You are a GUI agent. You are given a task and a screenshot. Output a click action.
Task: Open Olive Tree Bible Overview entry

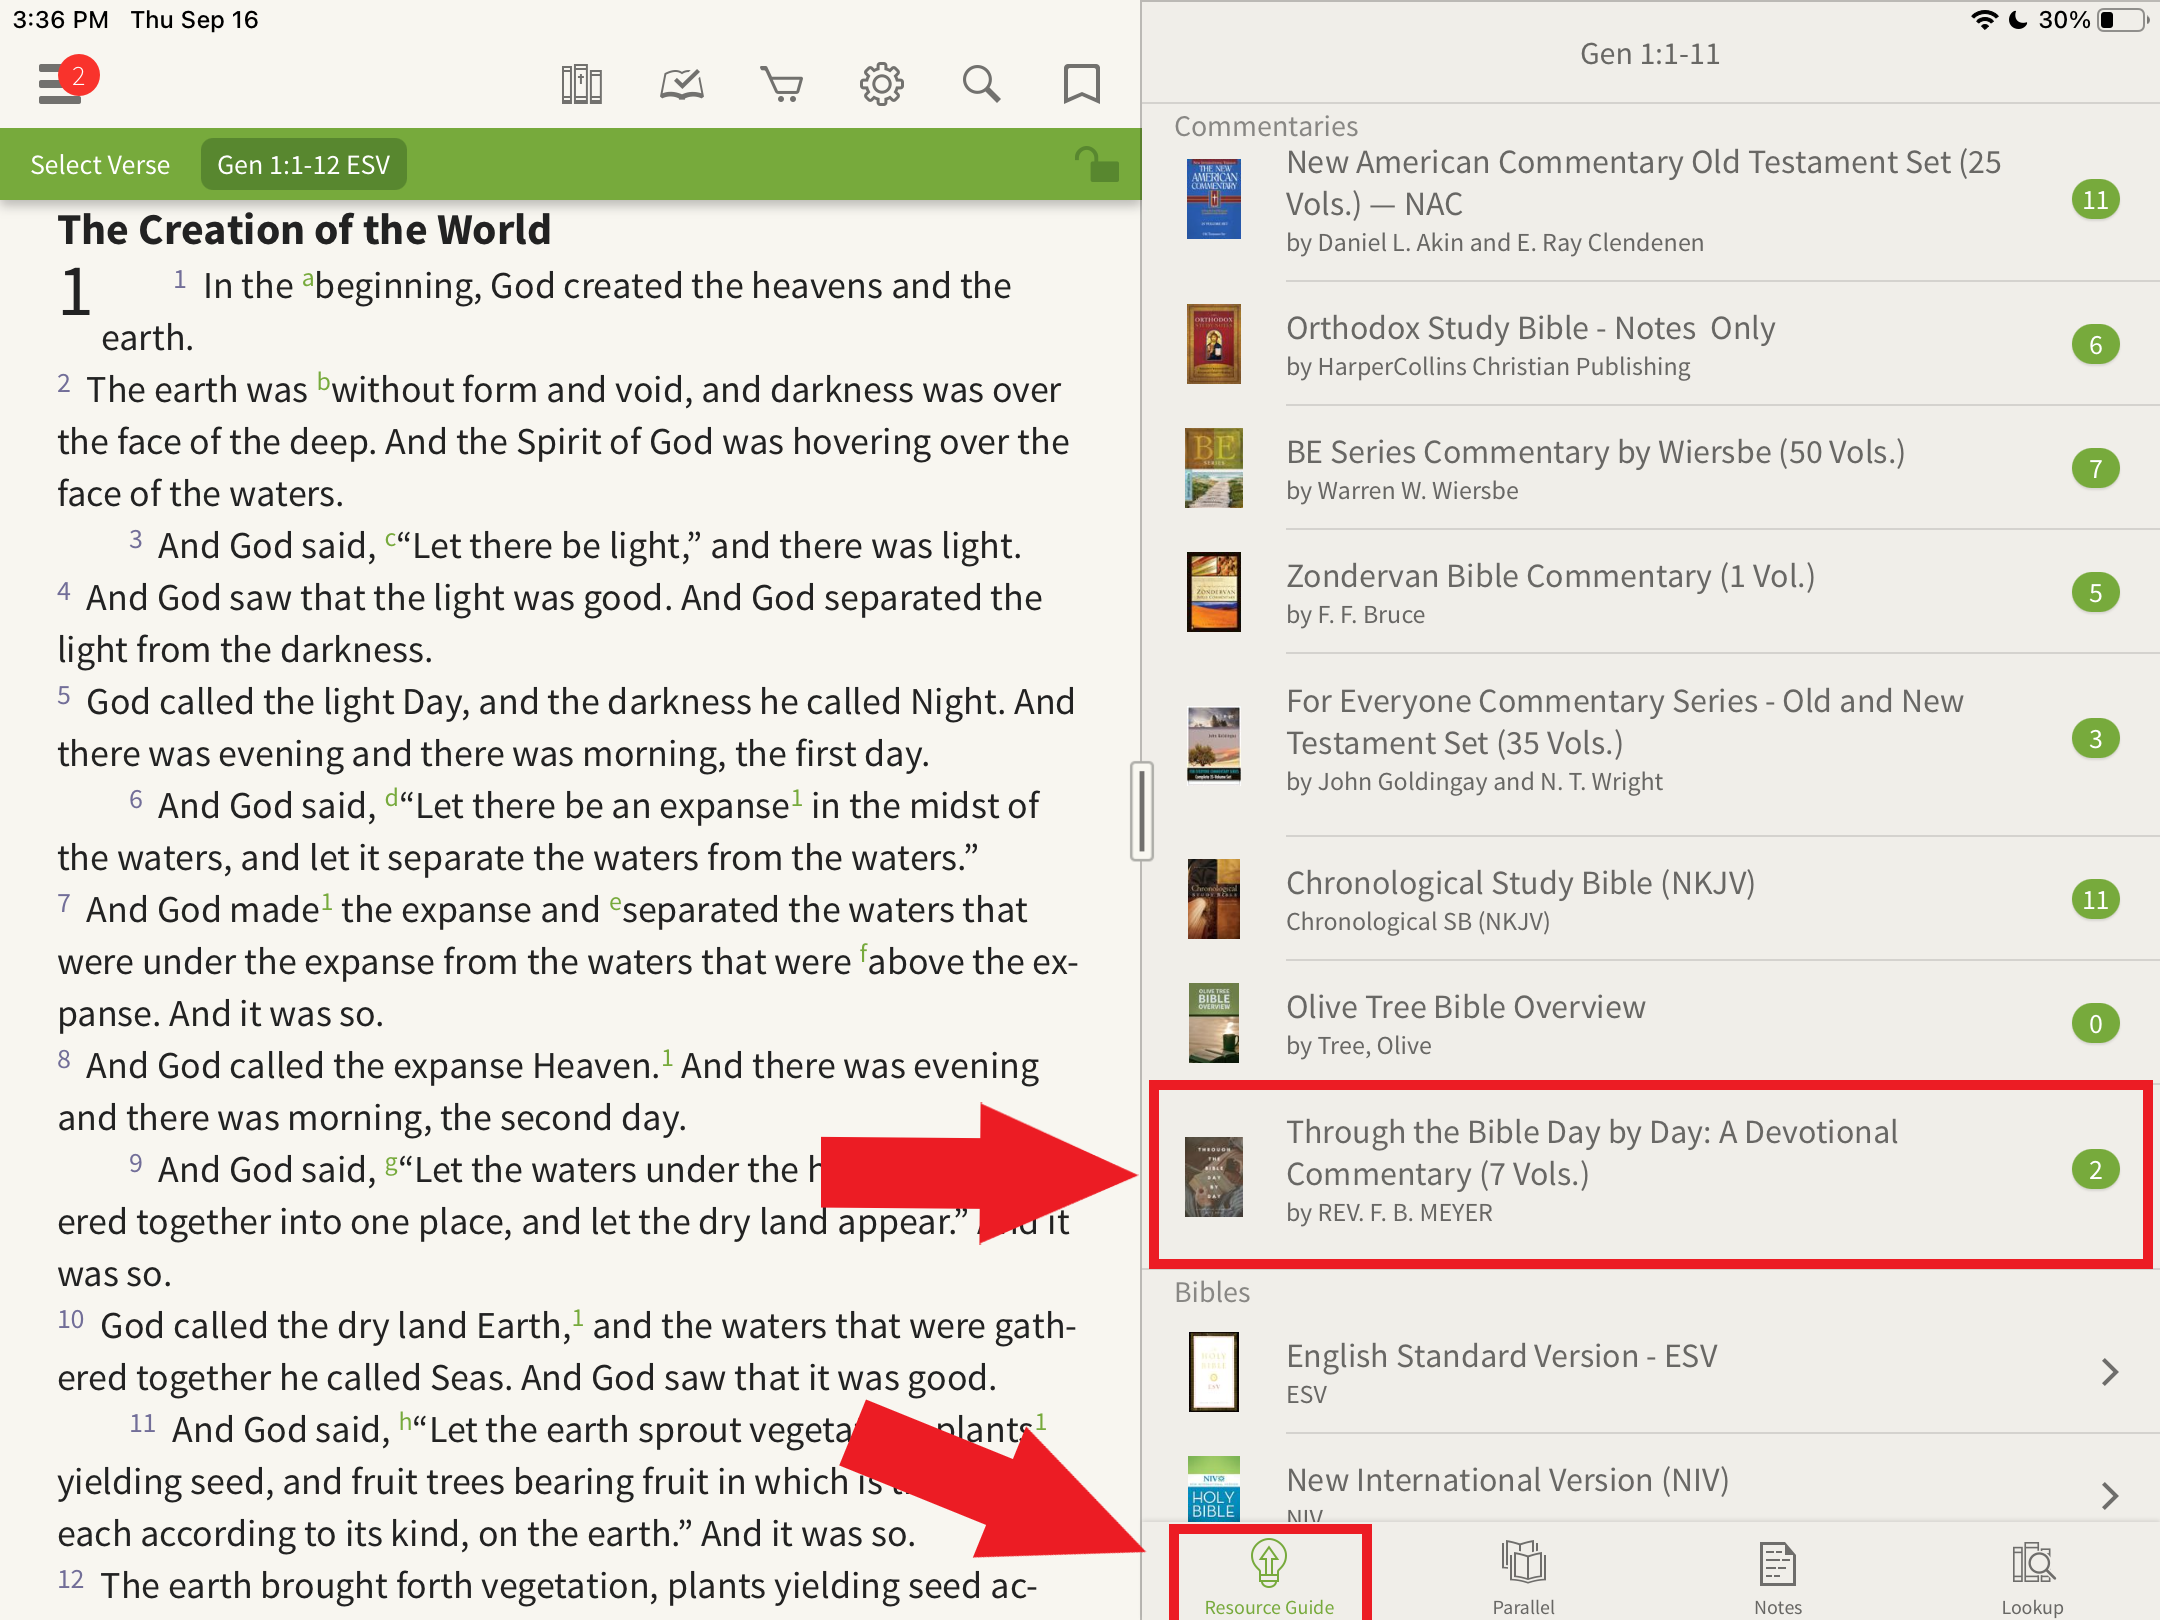pos(1651,1023)
